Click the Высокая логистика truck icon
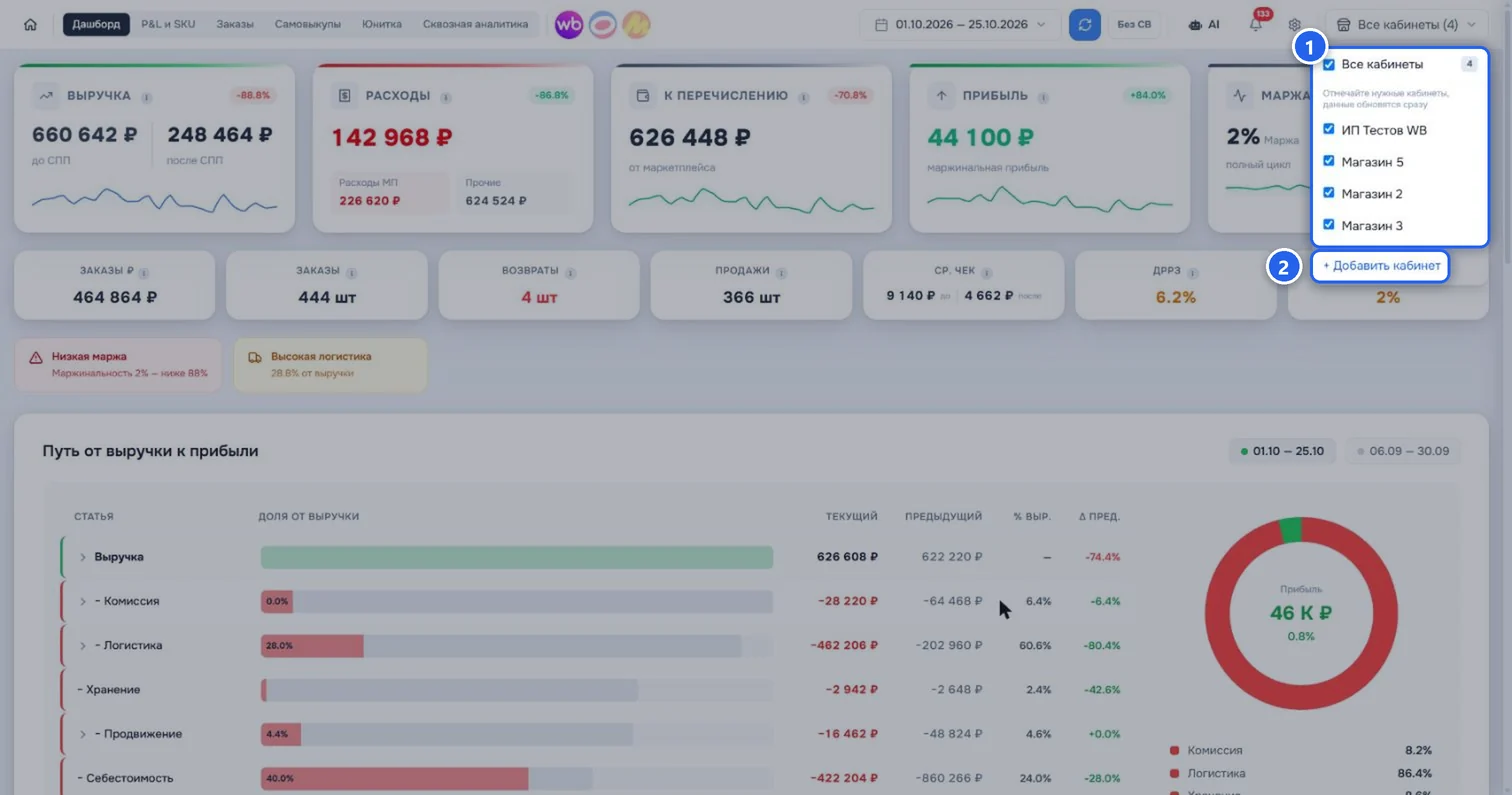 tap(255, 357)
